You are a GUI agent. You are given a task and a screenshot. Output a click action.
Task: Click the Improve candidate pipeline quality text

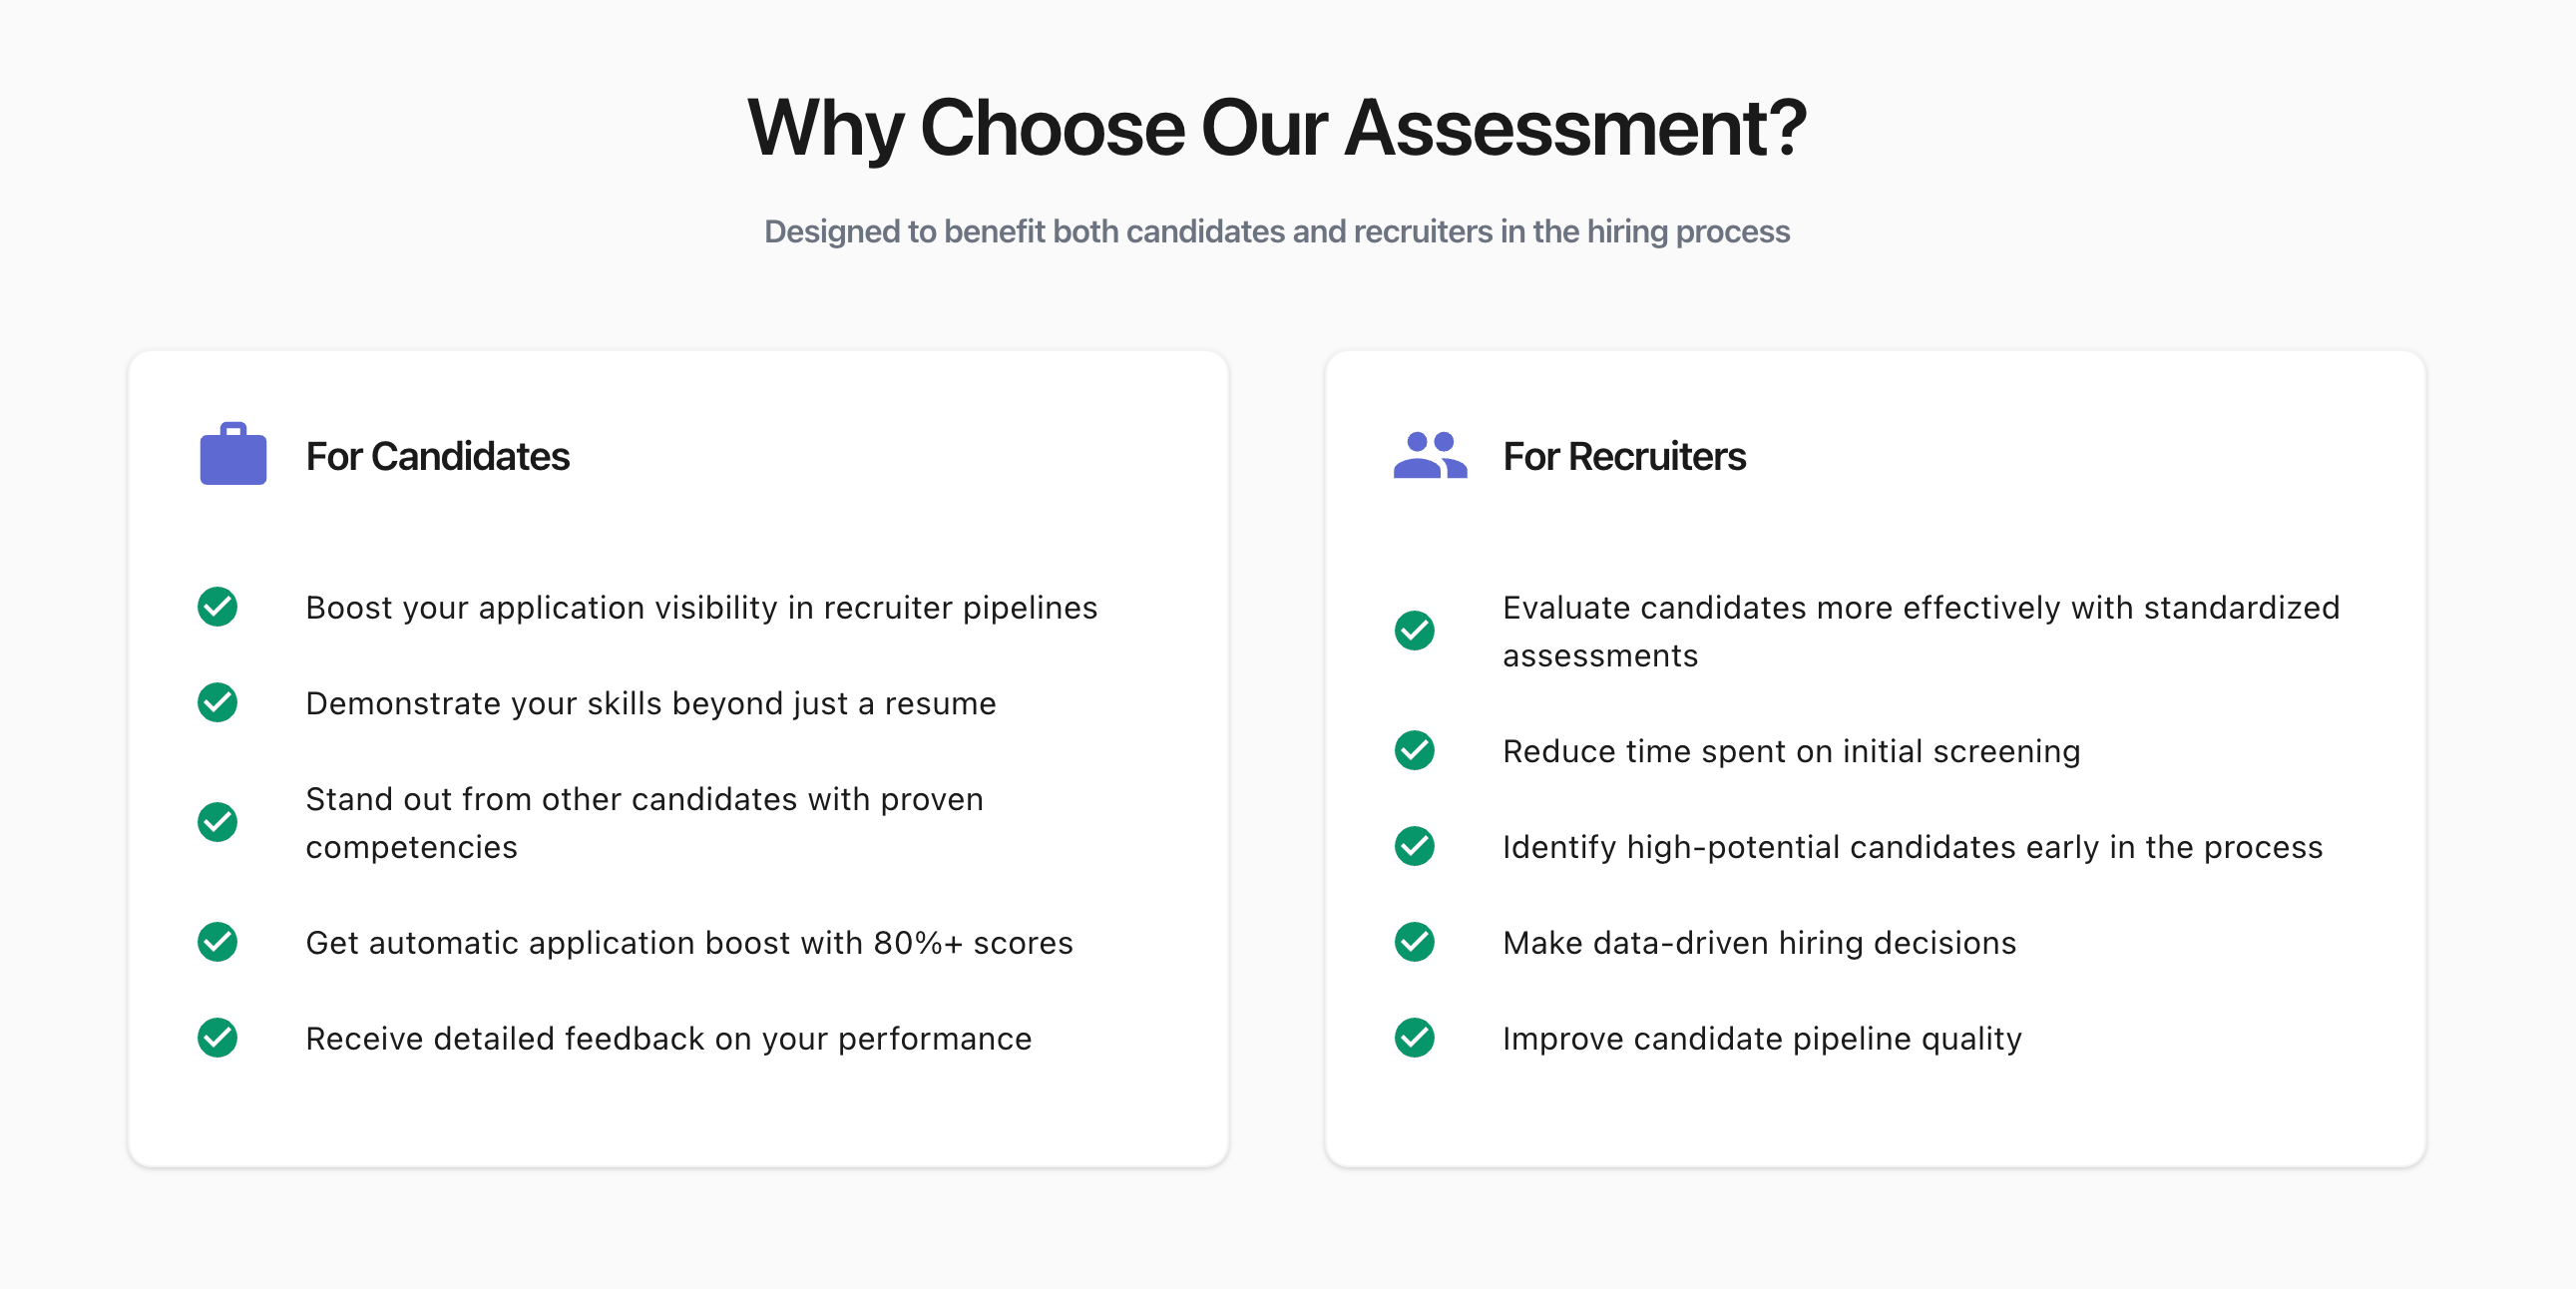point(1761,1038)
